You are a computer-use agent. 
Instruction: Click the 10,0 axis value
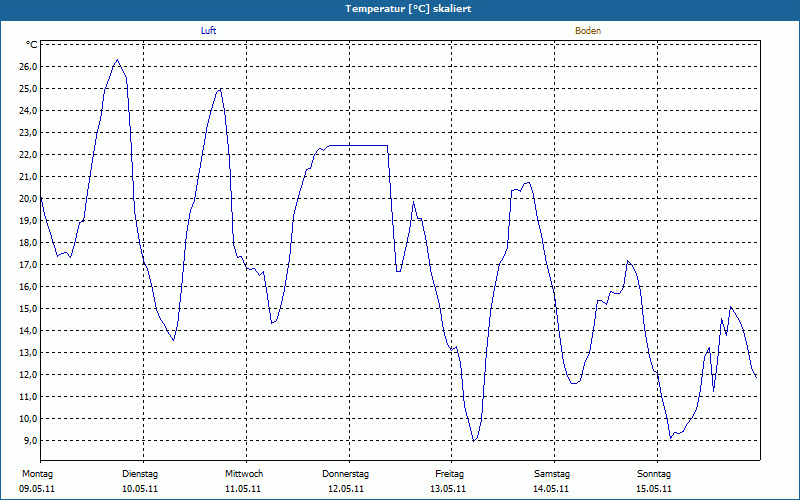click(x=28, y=418)
